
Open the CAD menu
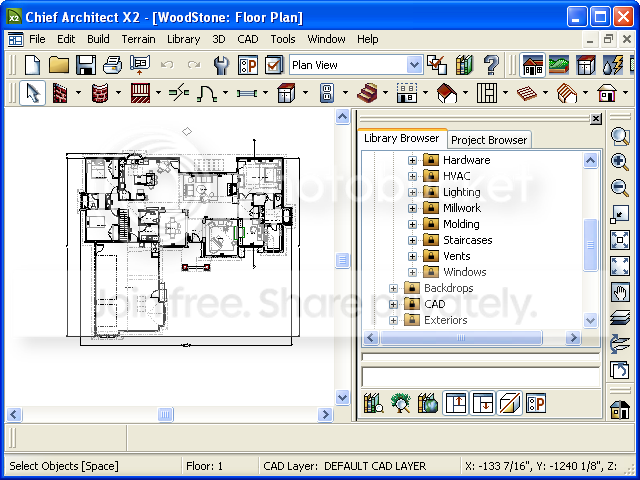point(248,39)
